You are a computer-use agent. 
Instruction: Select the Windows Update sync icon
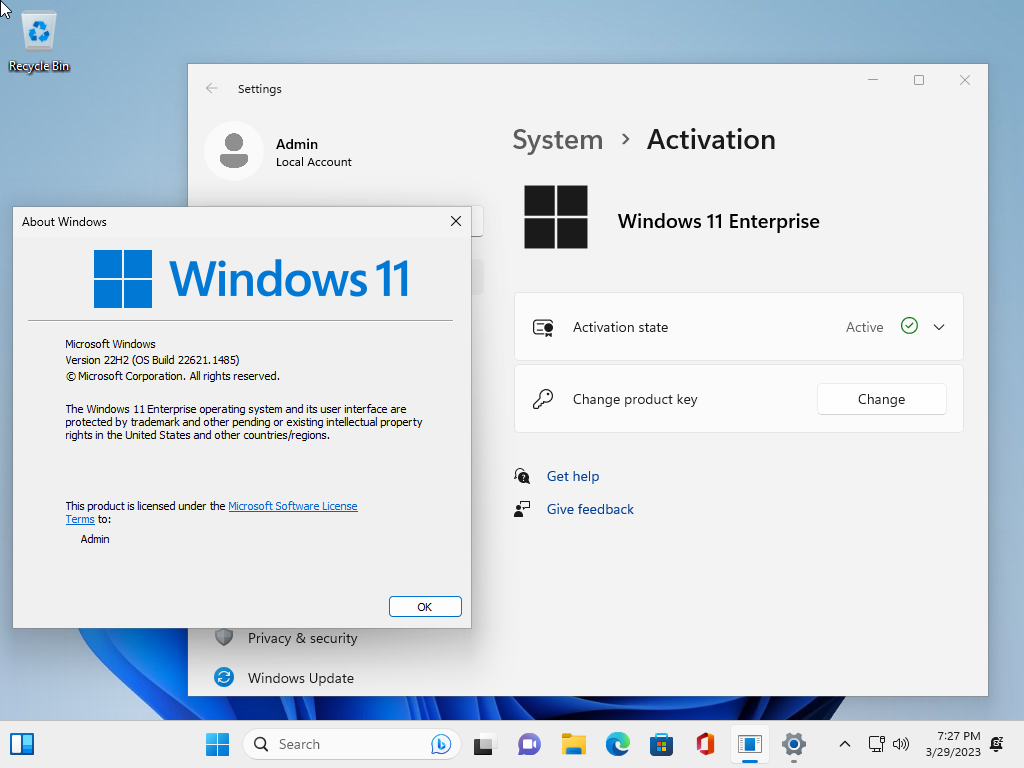click(224, 677)
